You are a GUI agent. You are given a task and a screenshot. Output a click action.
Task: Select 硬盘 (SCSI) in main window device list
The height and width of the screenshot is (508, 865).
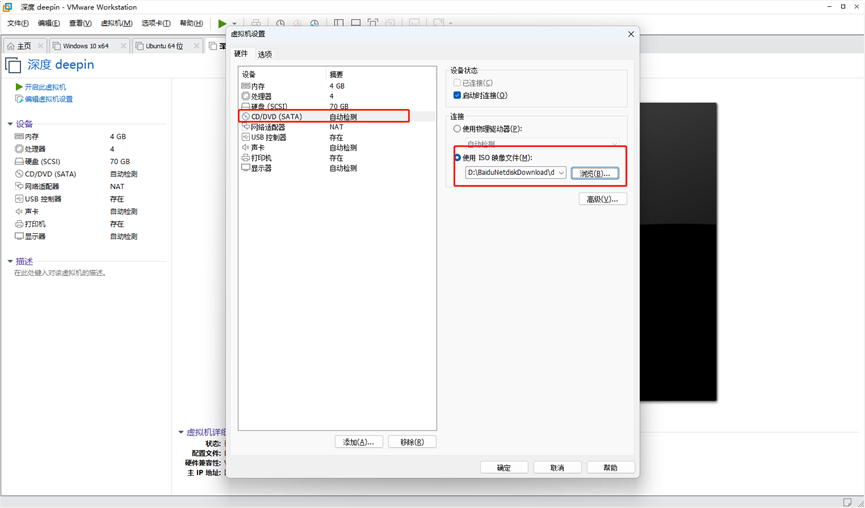[77, 162]
